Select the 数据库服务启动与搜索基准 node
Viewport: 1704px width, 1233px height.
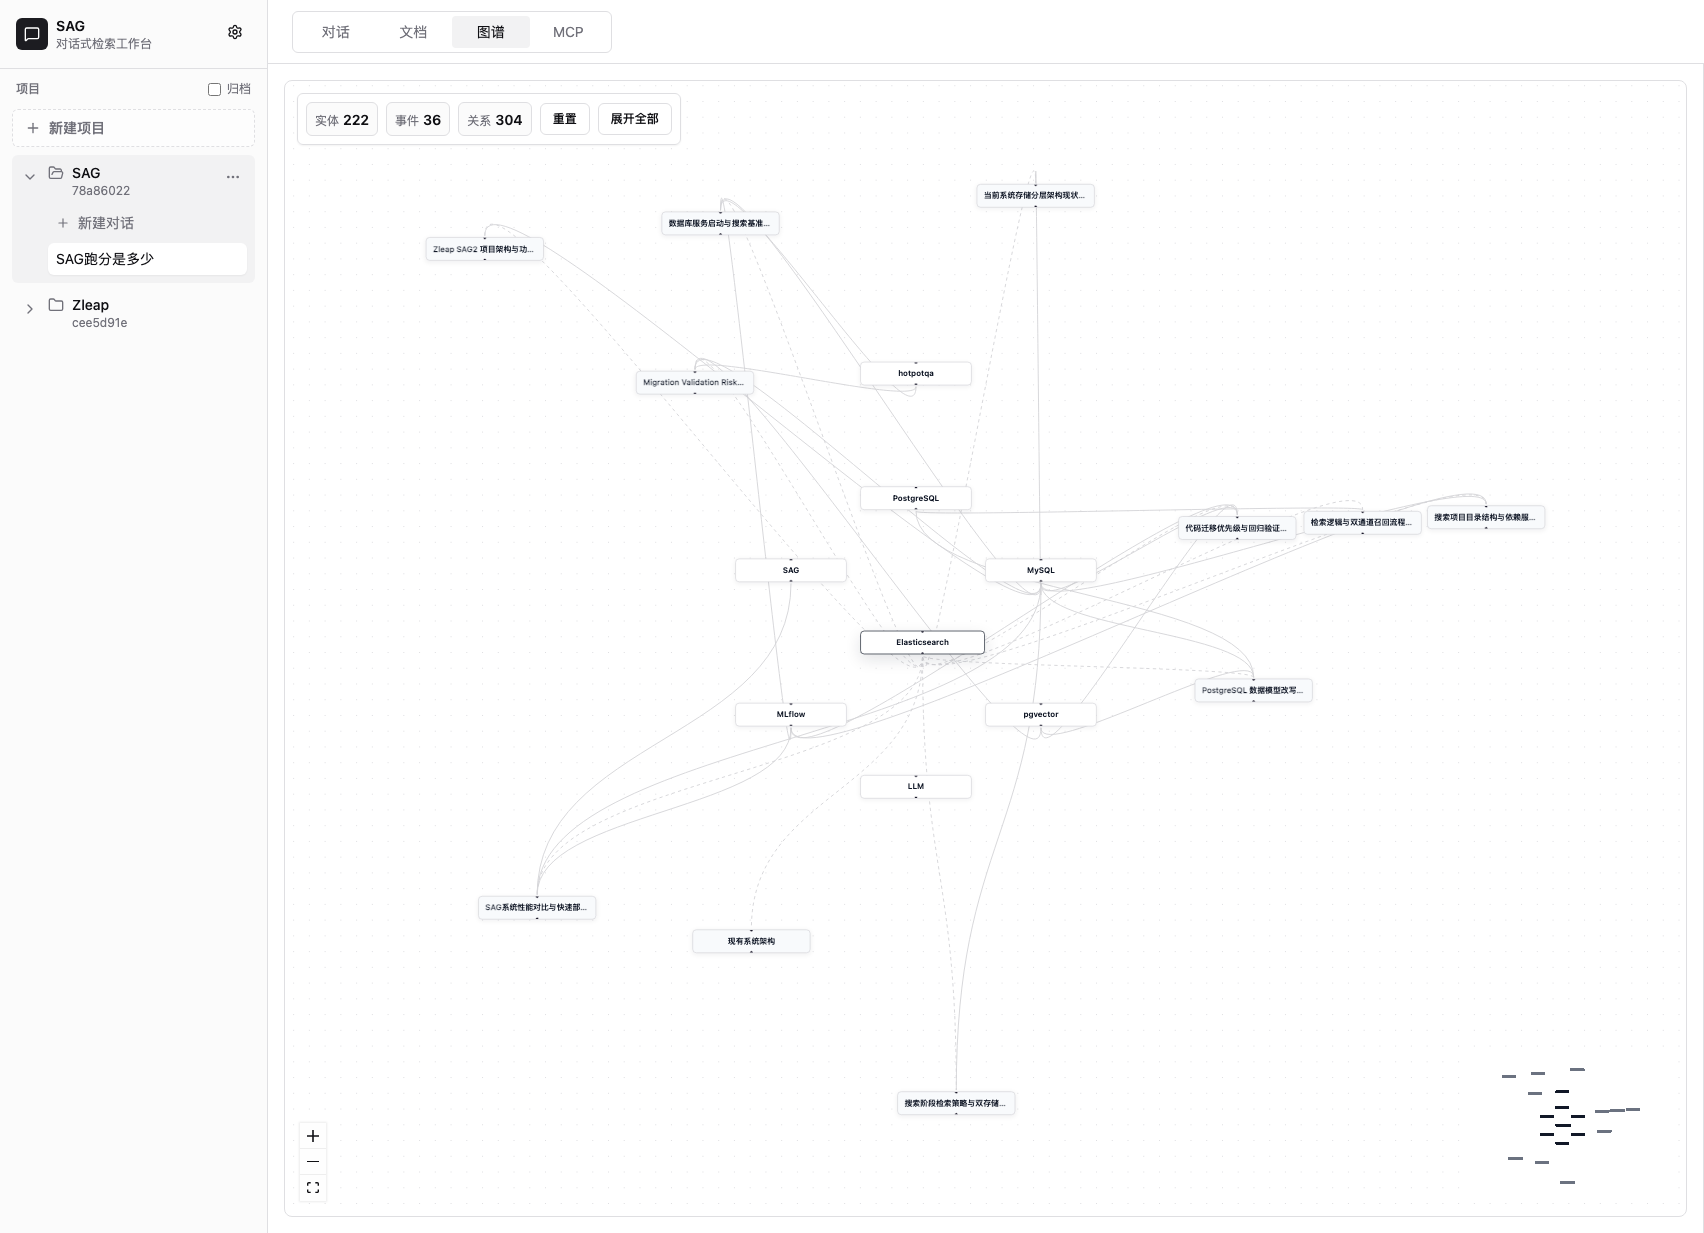[720, 223]
